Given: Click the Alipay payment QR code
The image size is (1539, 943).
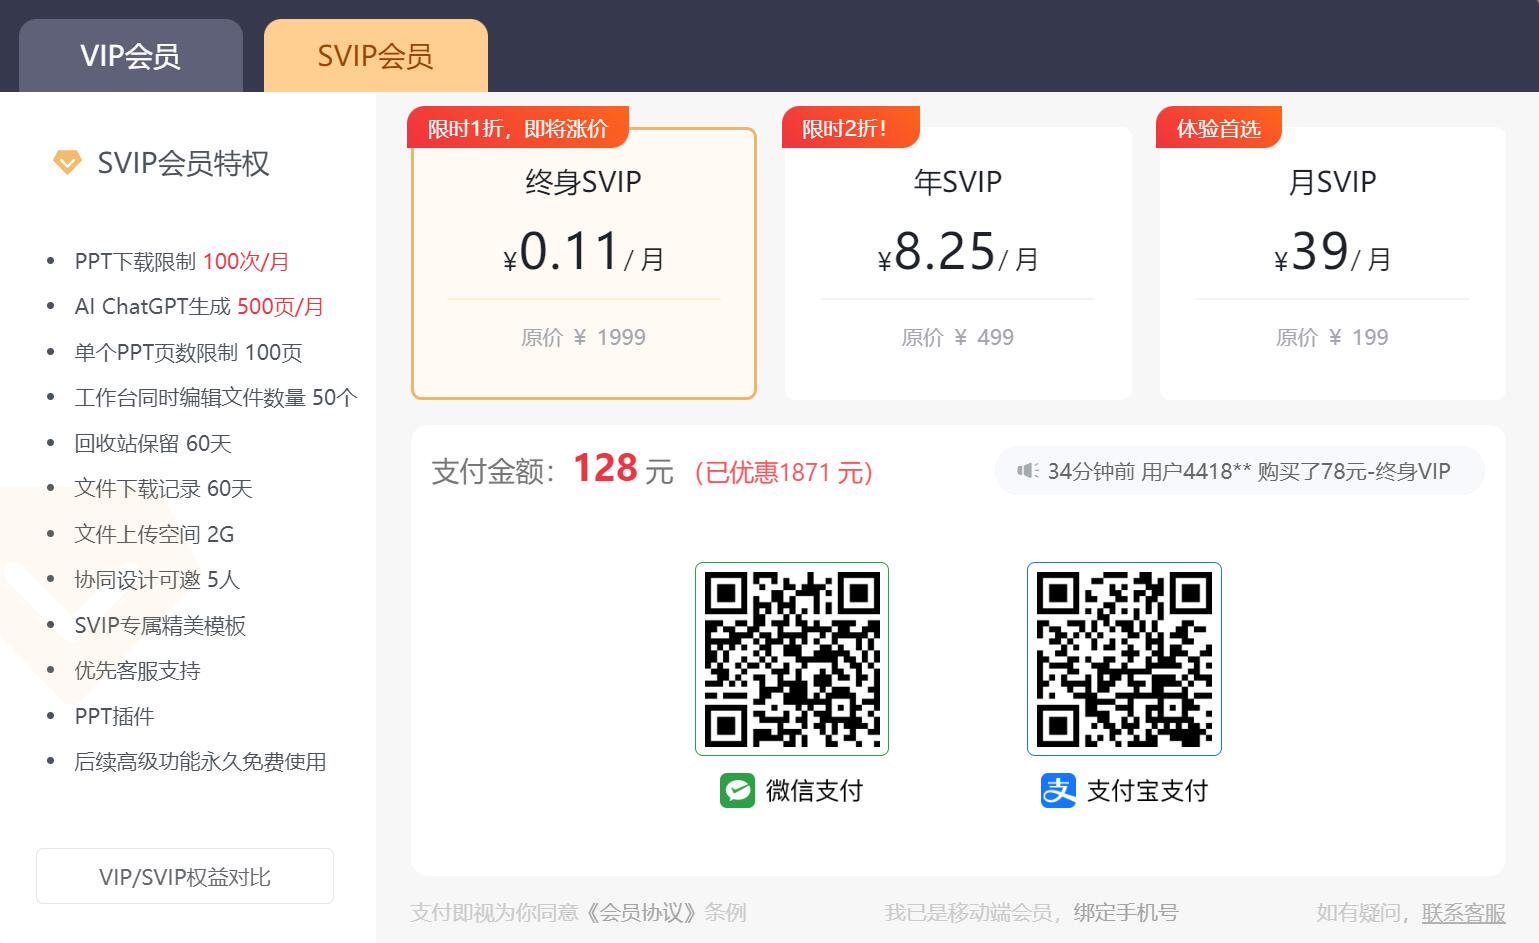Looking at the screenshot, I should click(1124, 659).
